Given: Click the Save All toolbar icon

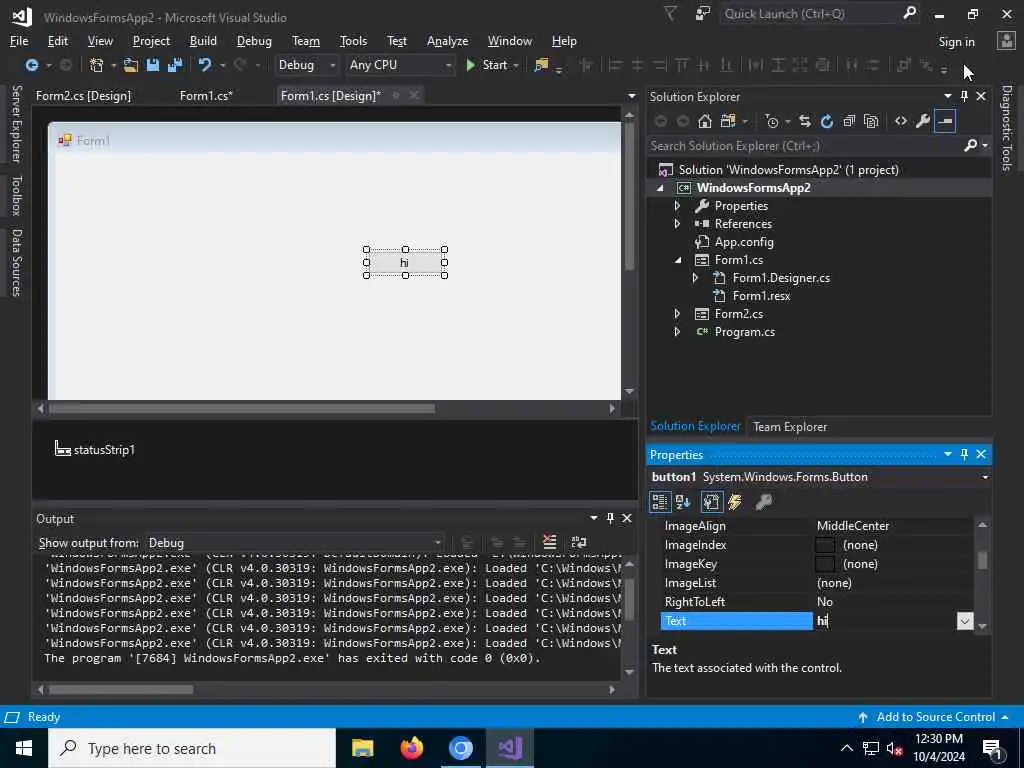Looking at the screenshot, I should [175, 65].
